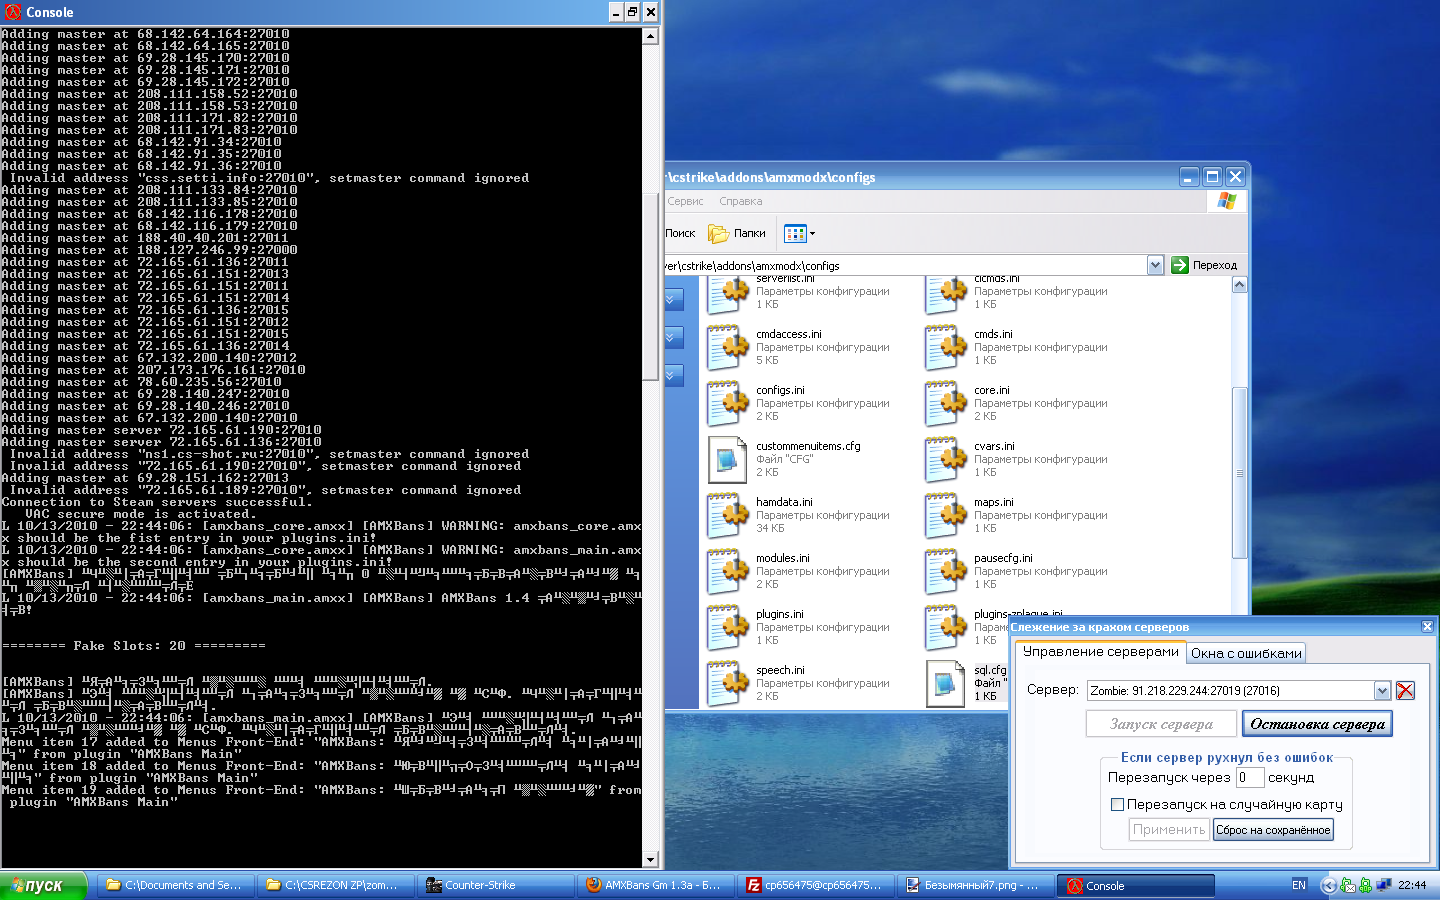
Task: Click the Поиск toolbar button in Explorer
Action: tap(680, 233)
